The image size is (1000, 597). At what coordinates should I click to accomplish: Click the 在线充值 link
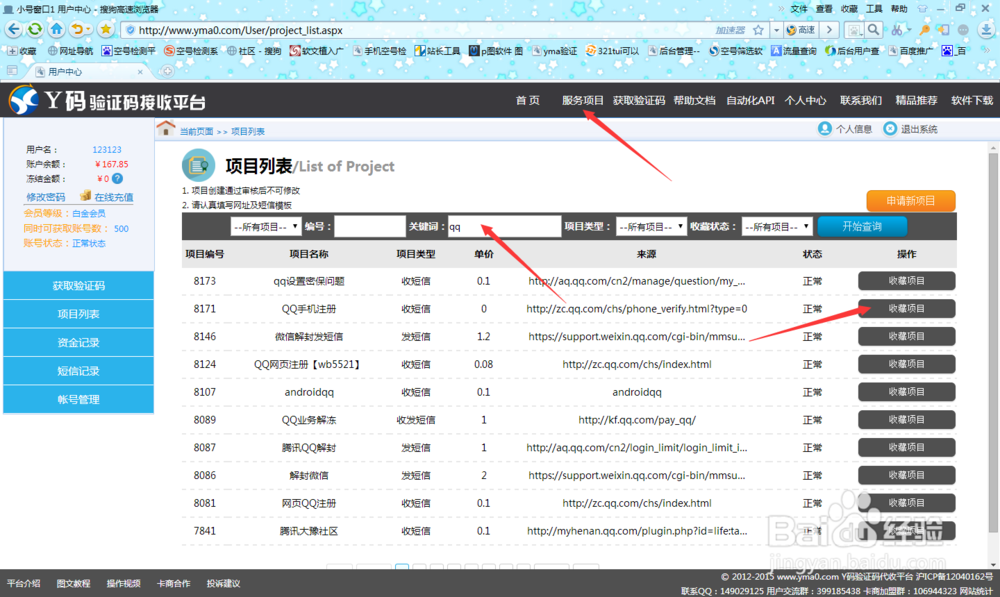(114, 197)
